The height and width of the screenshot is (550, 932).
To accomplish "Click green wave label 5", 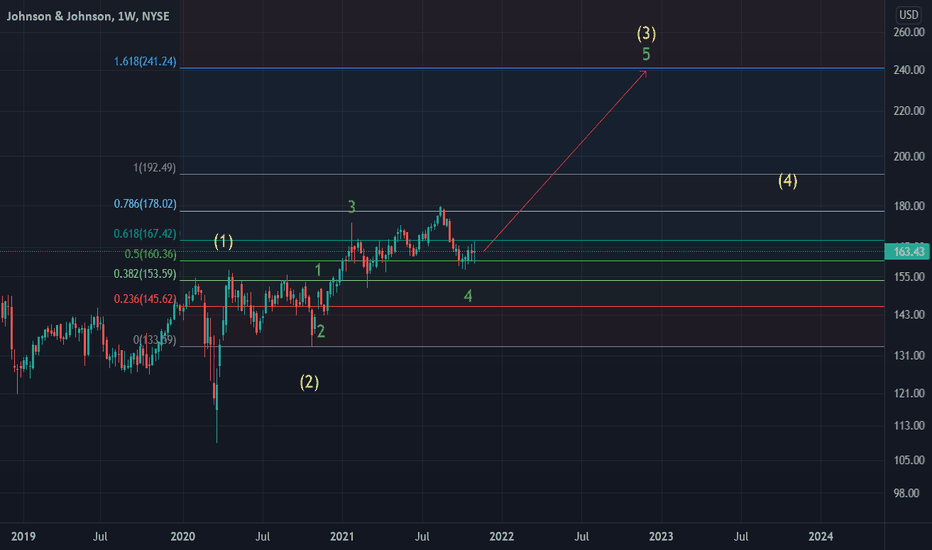I will tap(646, 55).
